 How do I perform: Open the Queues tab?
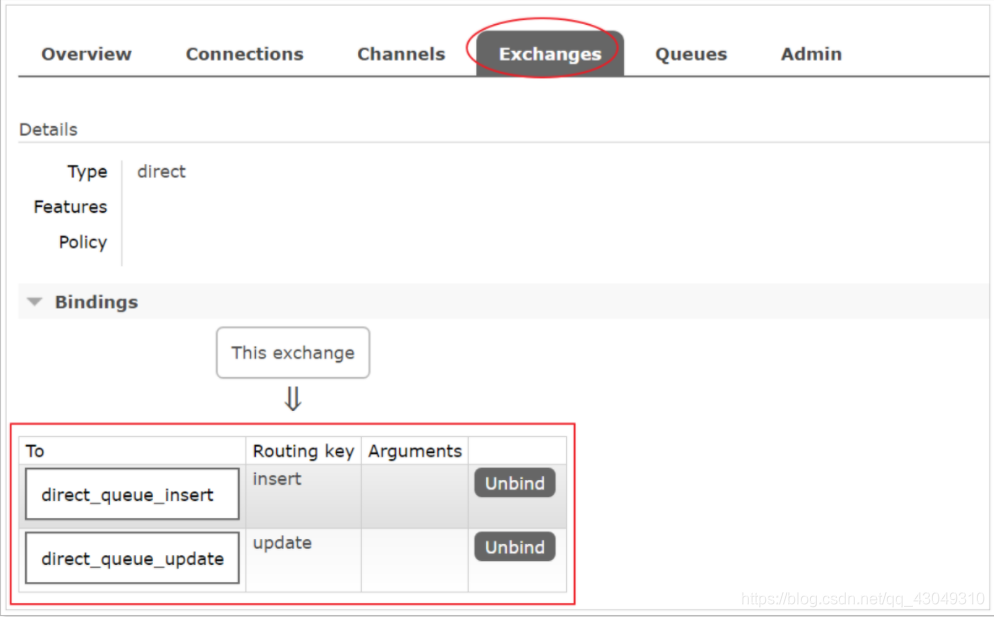691,55
